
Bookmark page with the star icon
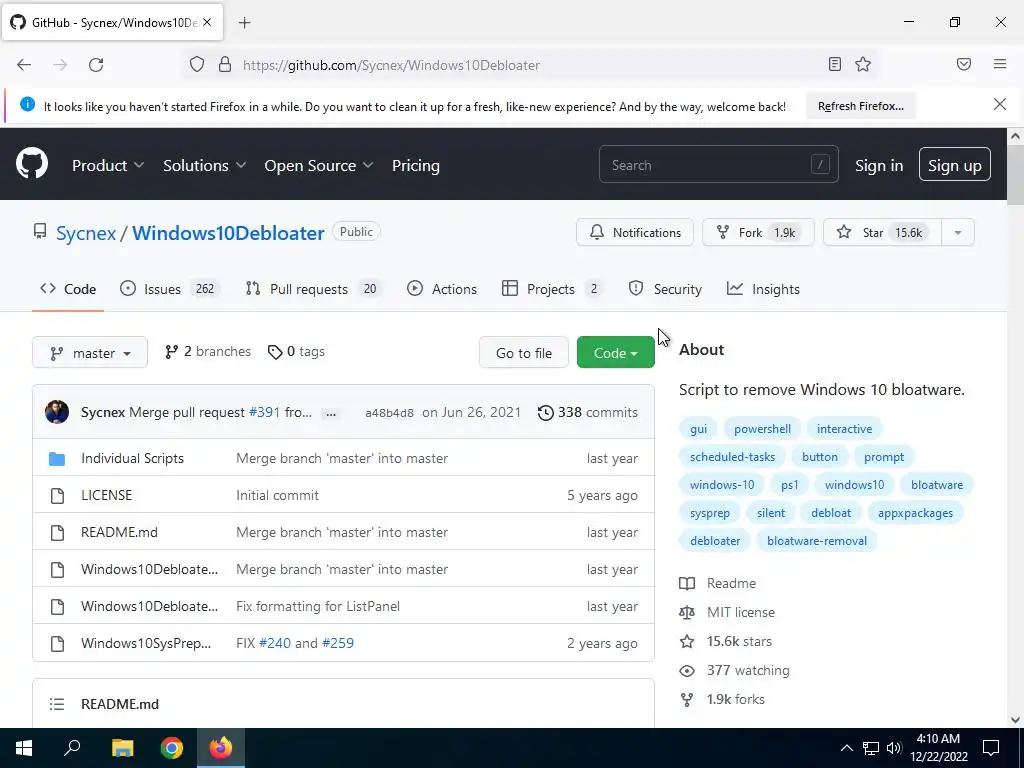coord(863,64)
